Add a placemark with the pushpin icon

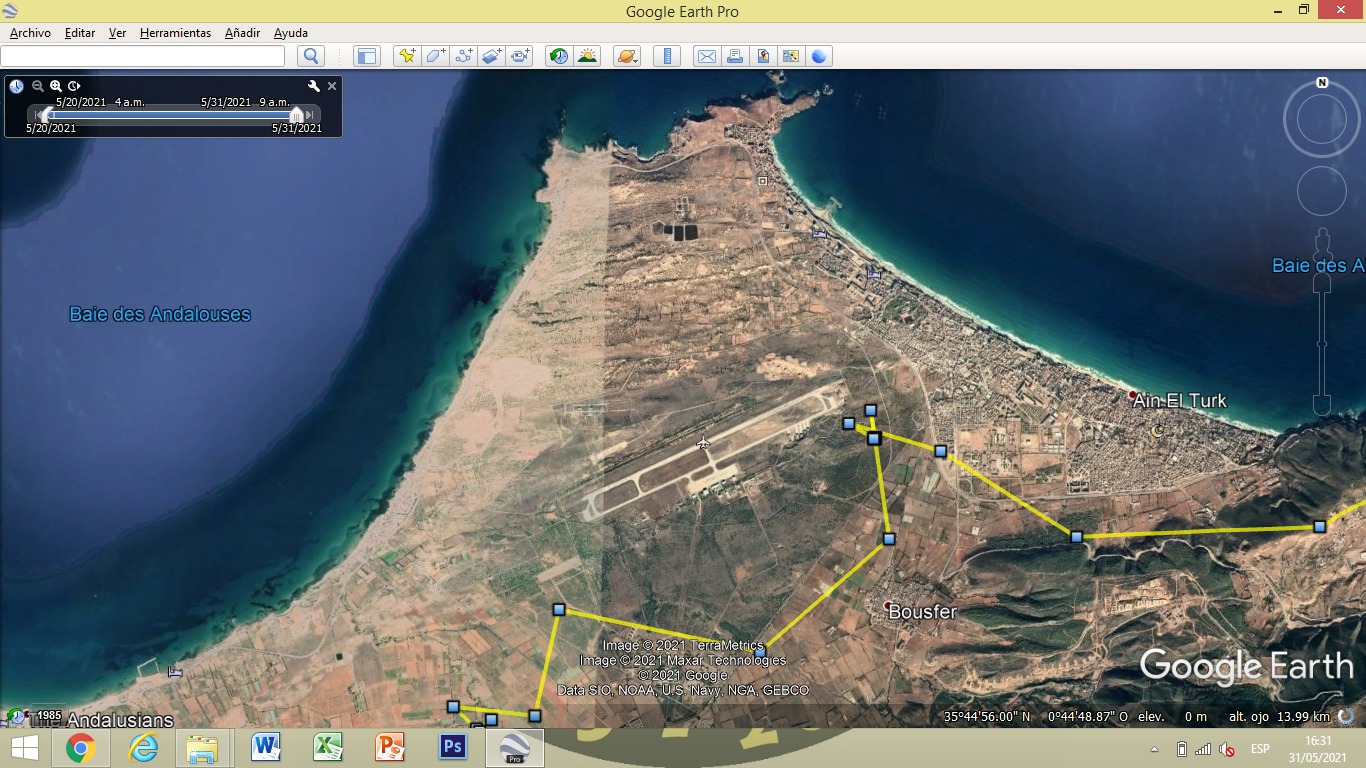click(x=406, y=56)
